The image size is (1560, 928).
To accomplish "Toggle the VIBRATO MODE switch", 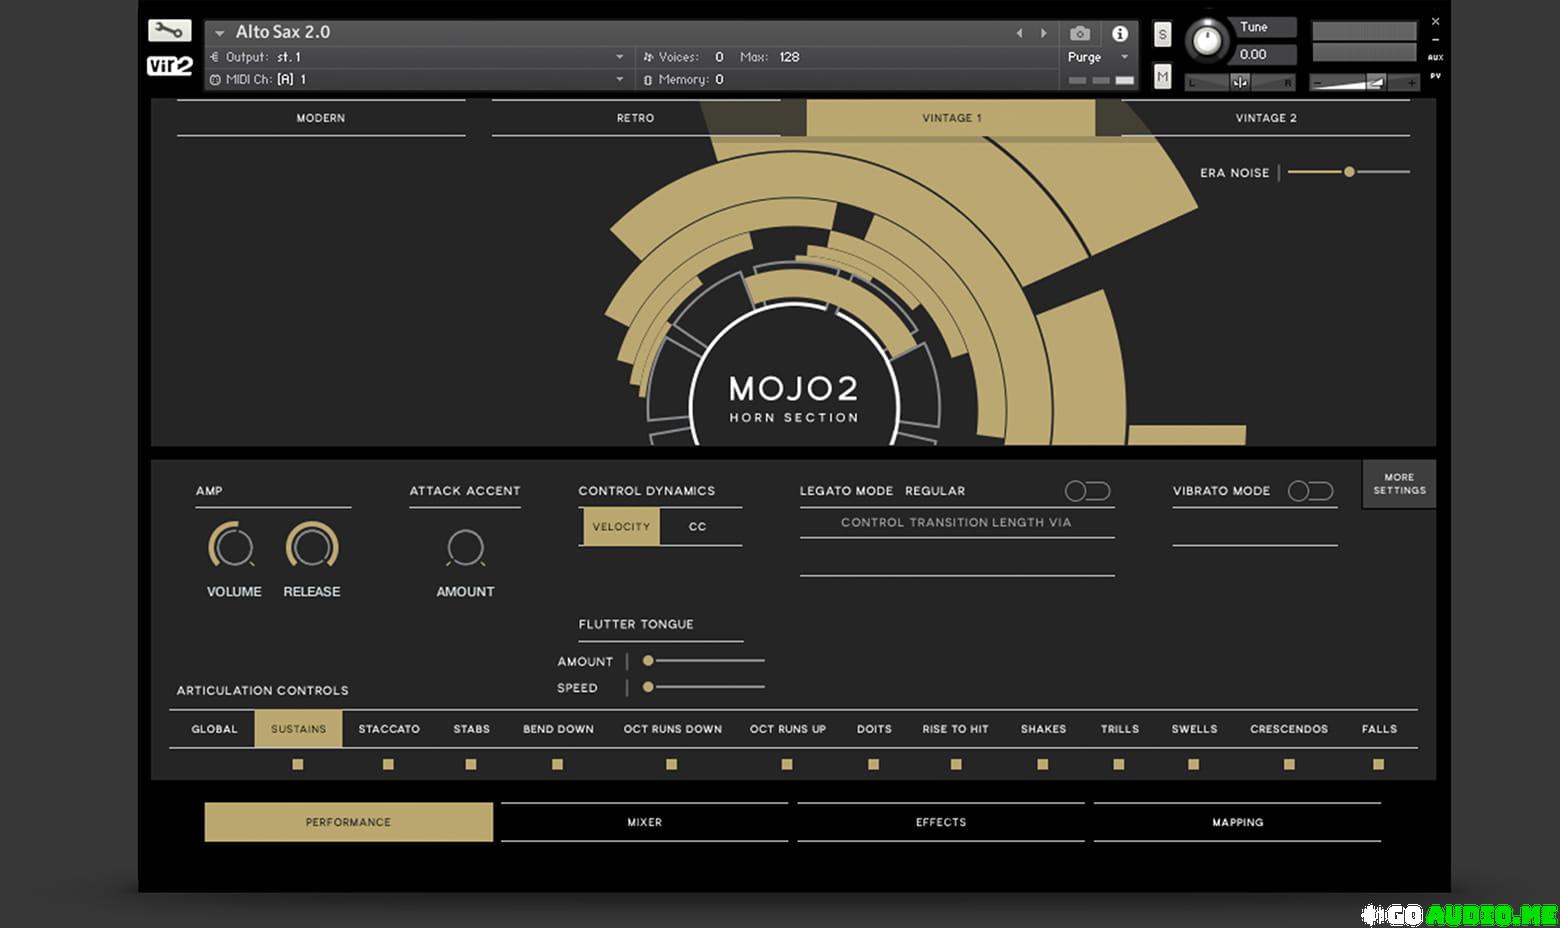I will 1310,491.
